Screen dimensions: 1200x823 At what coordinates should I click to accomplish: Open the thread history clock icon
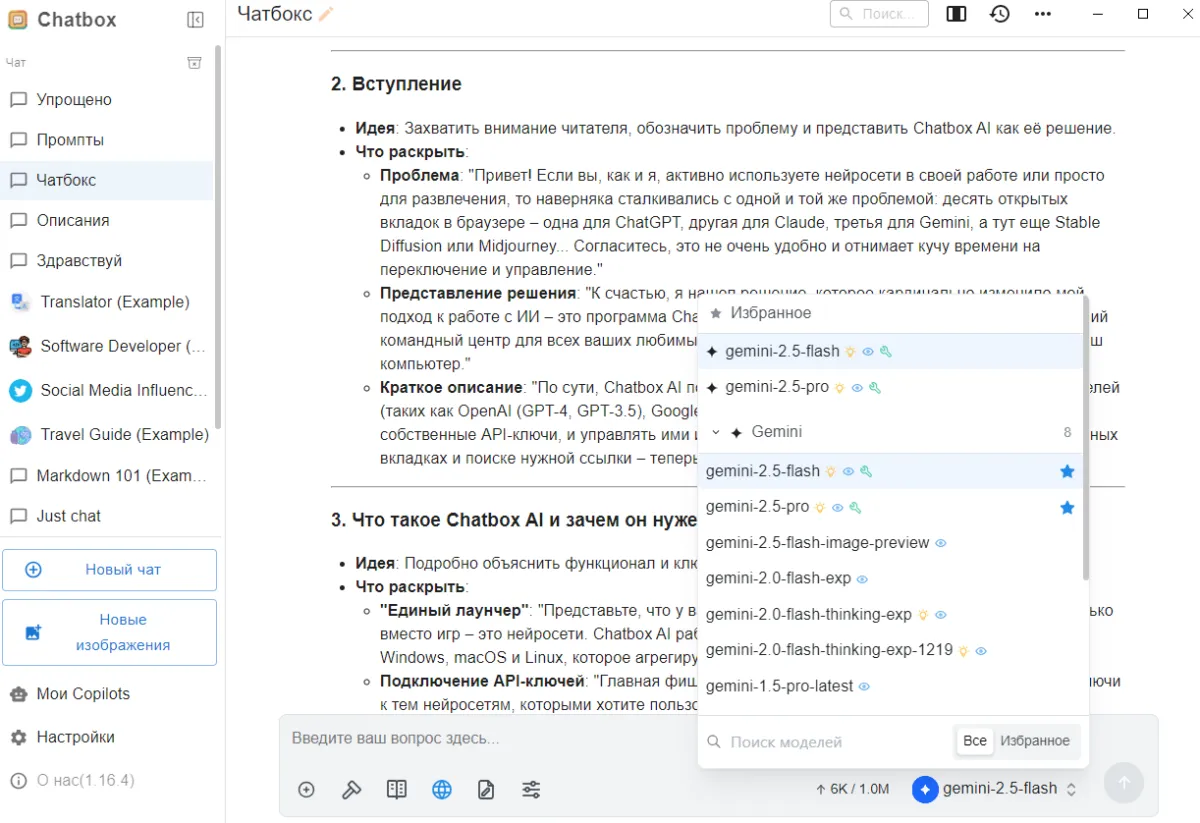[999, 14]
